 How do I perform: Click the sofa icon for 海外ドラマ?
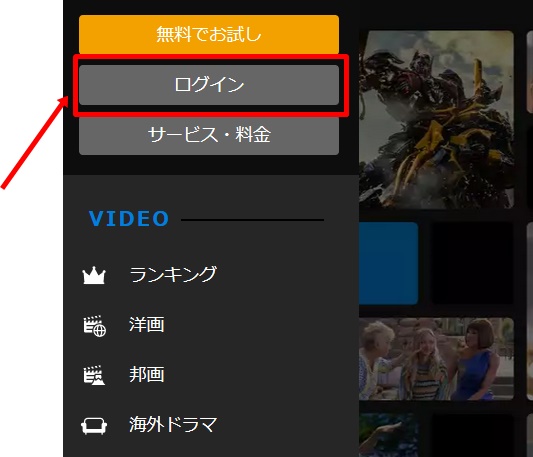94,425
